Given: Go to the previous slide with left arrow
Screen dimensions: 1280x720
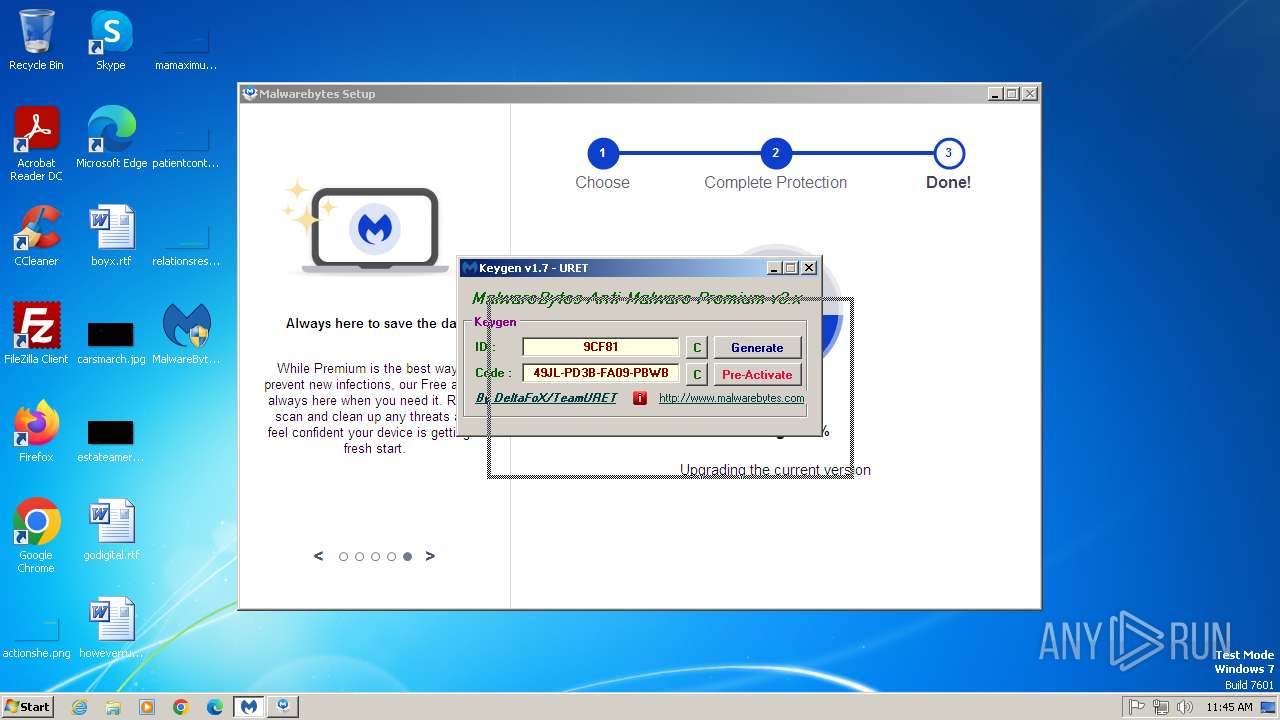Looking at the screenshot, I should pyautogui.click(x=318, y=556).
